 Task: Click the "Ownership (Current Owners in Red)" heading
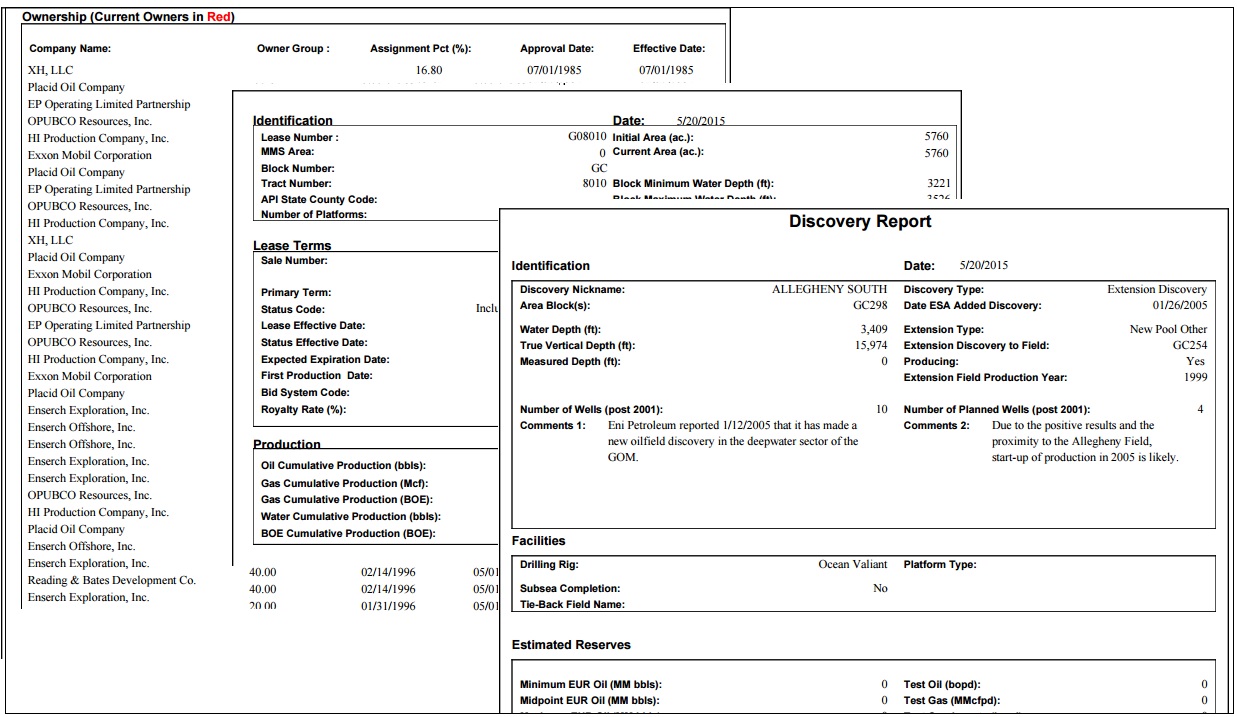pyautogui.click(x=128, y=17)
